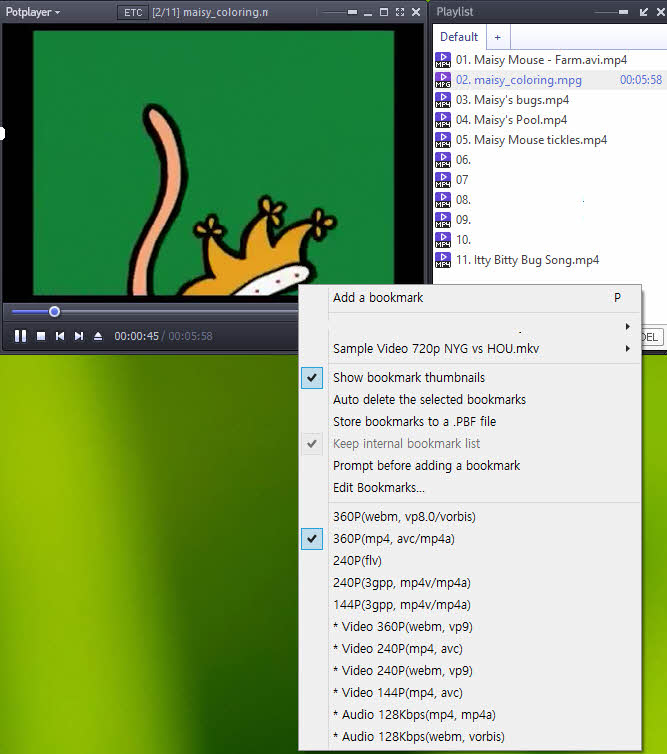
Task: Click the ETC button in title bar
Action: (x=133, y=13)
